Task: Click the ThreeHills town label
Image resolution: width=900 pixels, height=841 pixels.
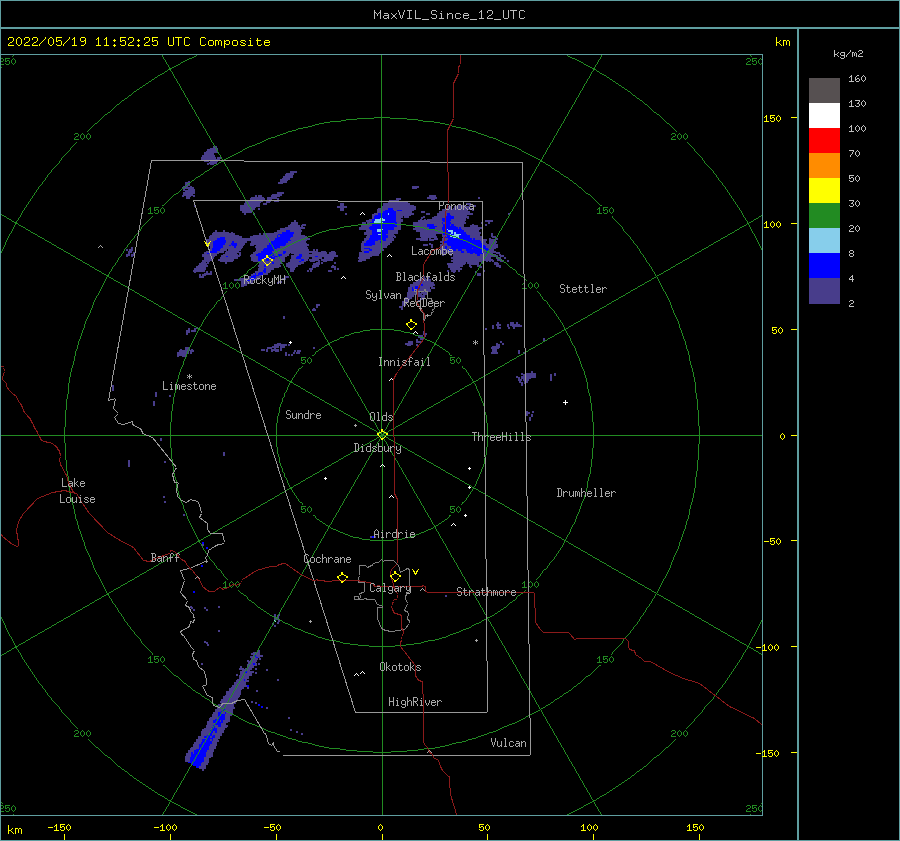Action: click(502, 437)
